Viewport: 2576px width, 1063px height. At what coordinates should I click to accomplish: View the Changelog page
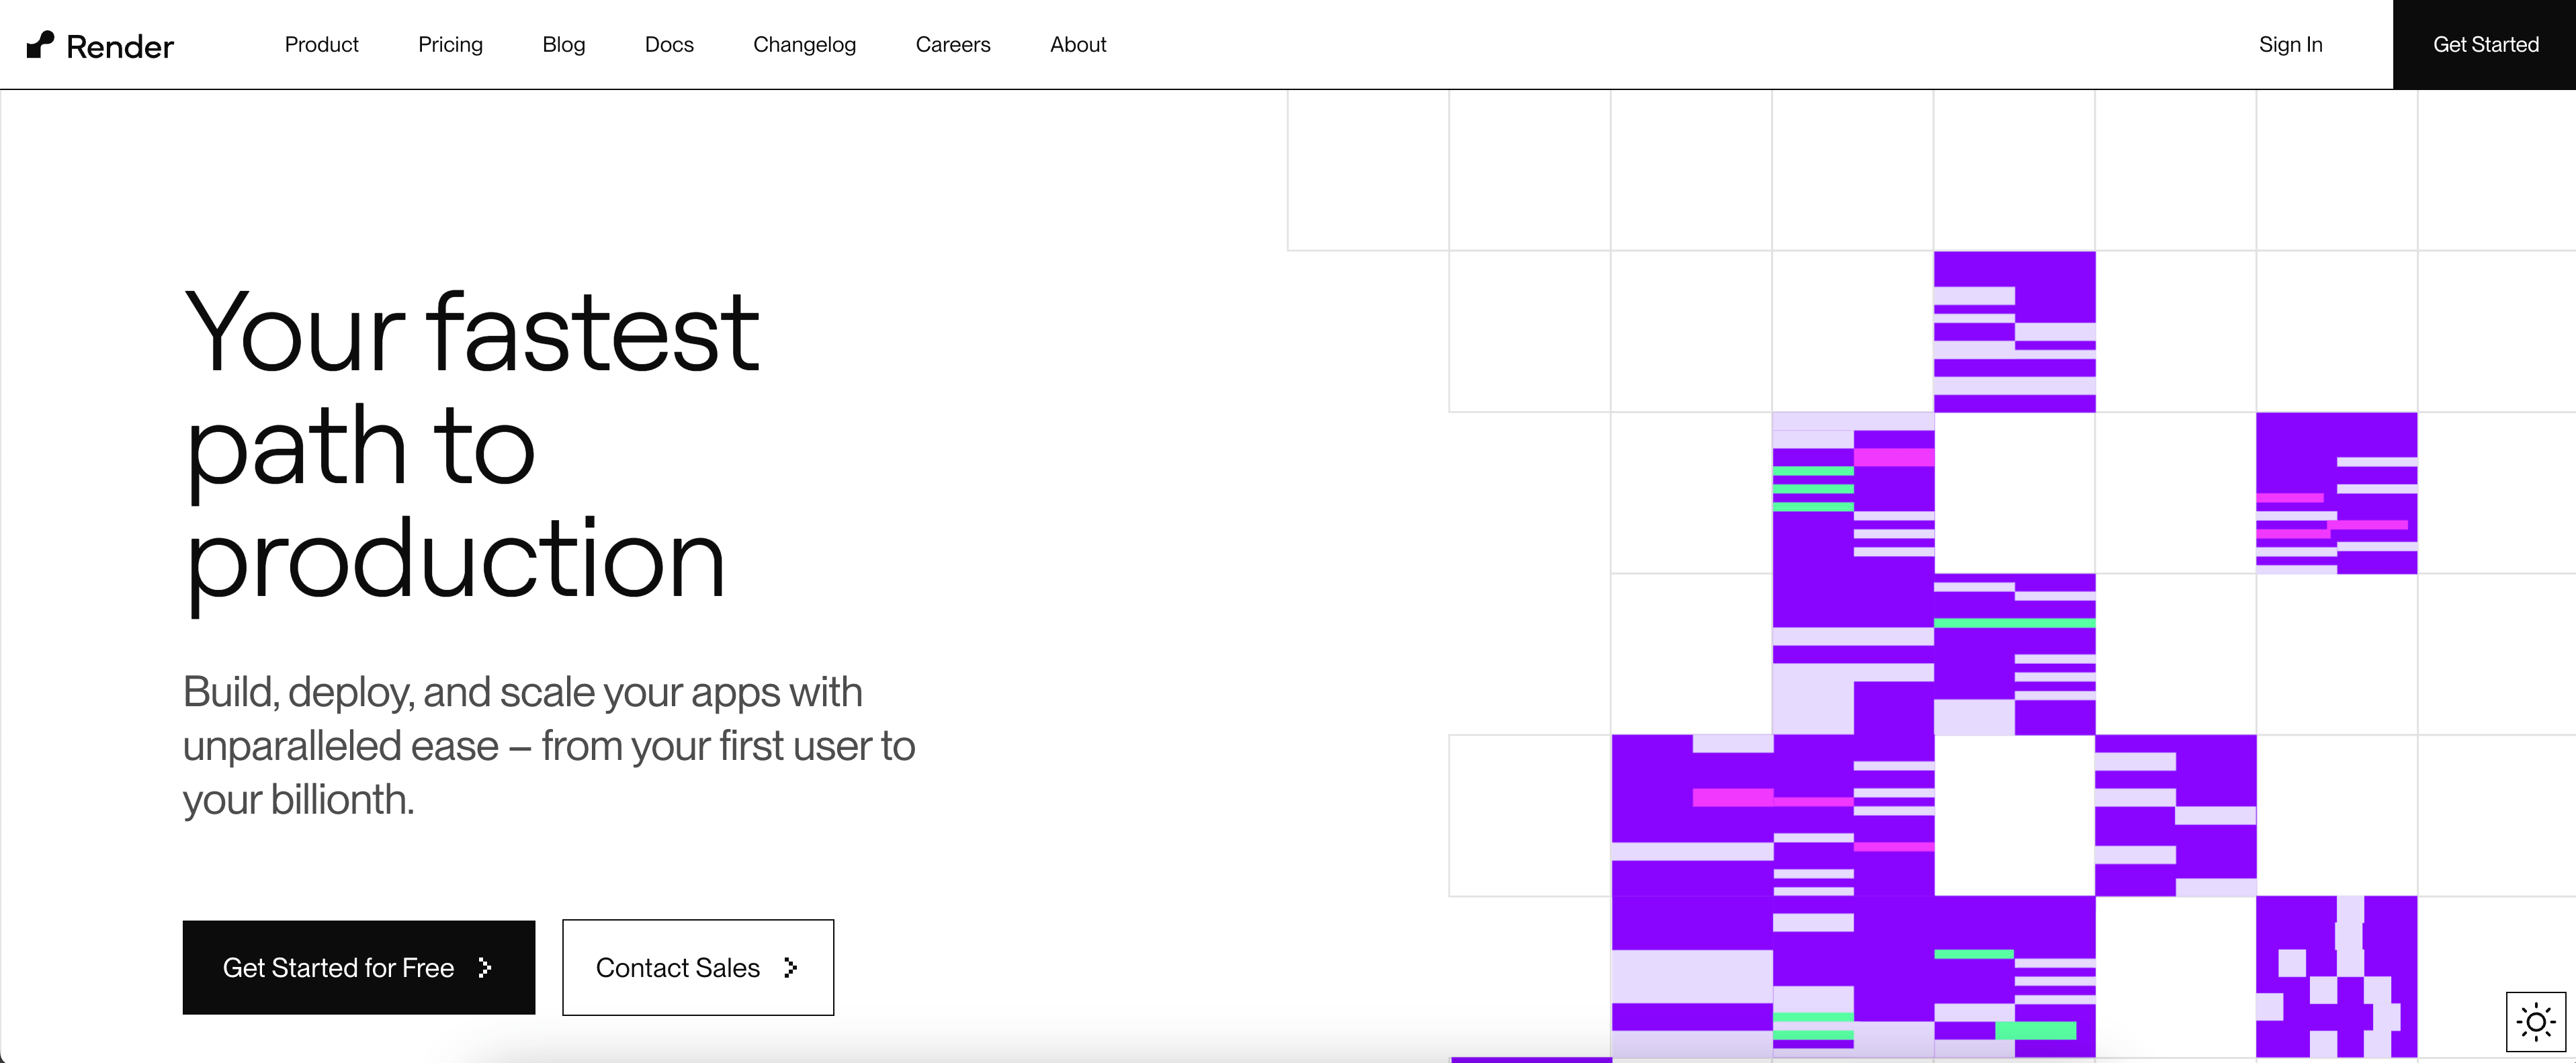click(x=804, y=45)
